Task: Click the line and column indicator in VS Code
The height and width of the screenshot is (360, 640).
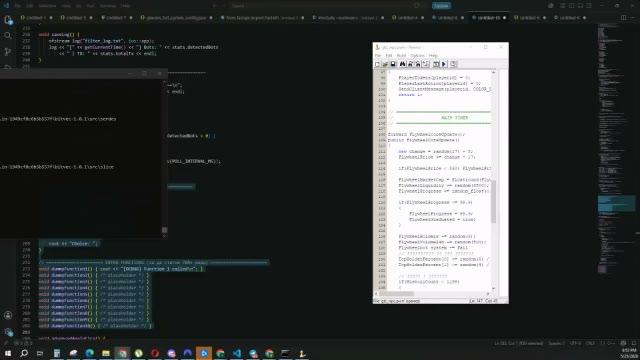Action: pos(518,343)
